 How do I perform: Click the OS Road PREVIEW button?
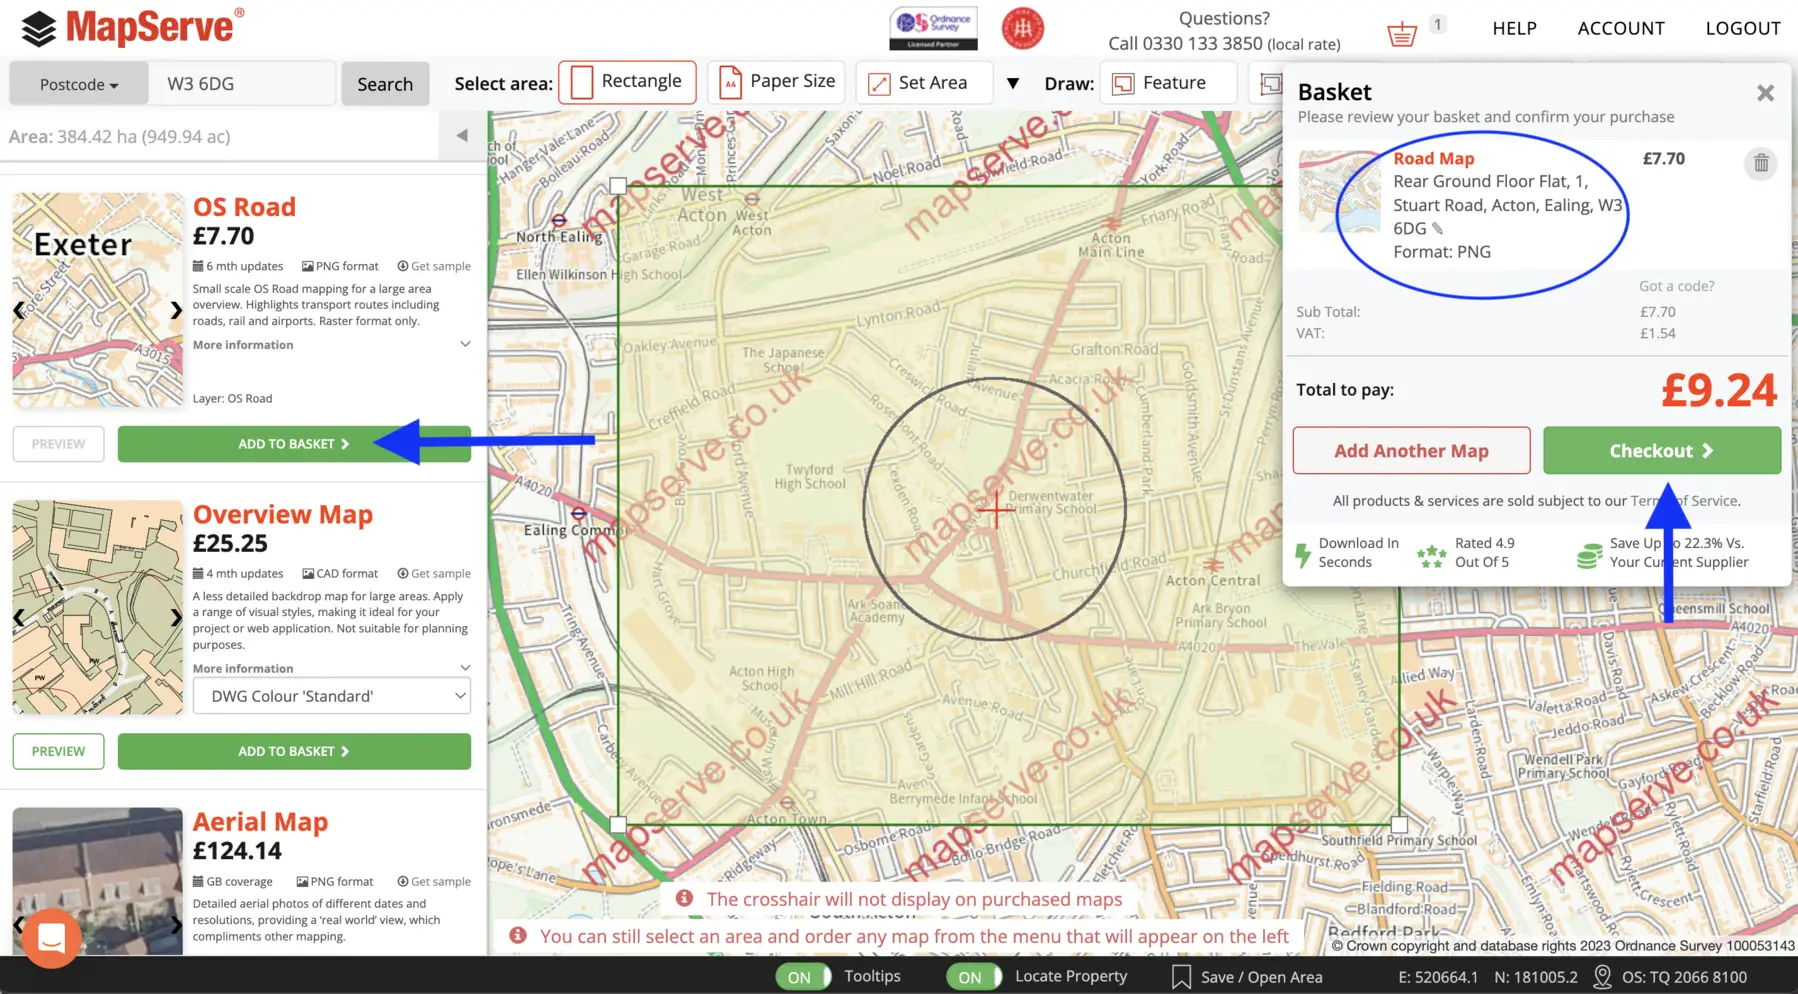click(x=58, y=444)
